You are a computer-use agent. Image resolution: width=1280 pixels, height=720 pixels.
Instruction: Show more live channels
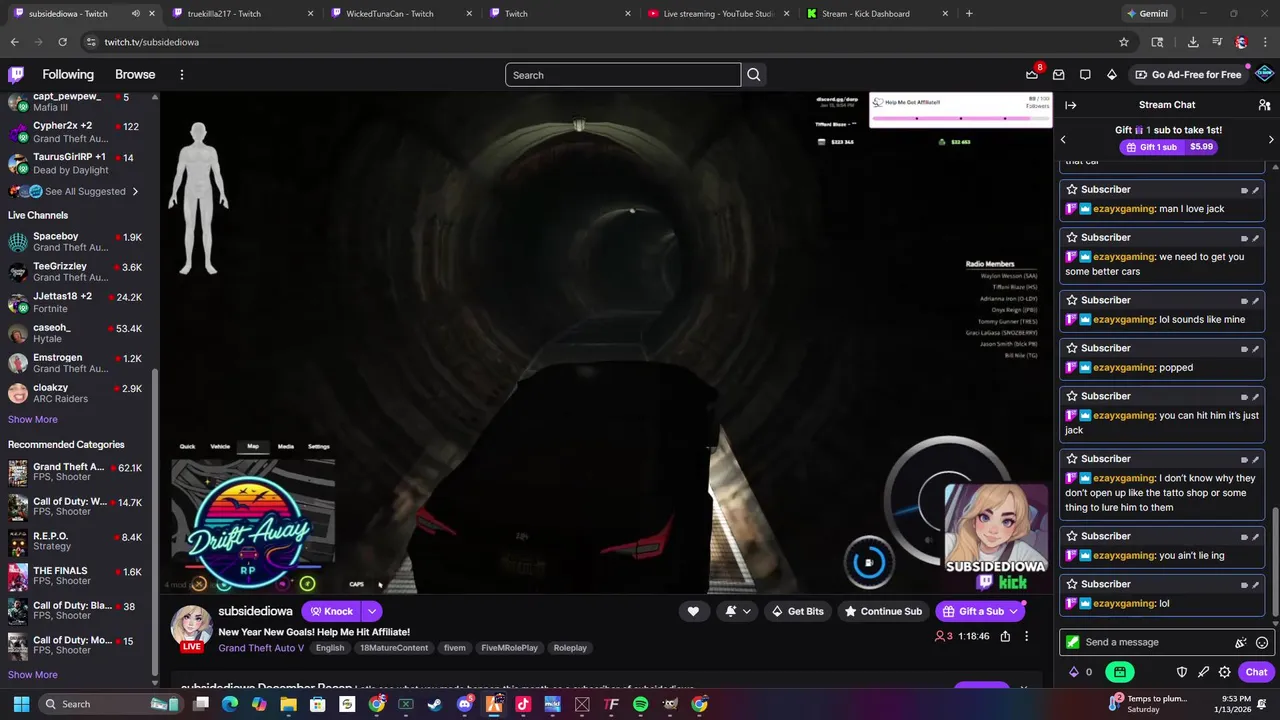33,420
